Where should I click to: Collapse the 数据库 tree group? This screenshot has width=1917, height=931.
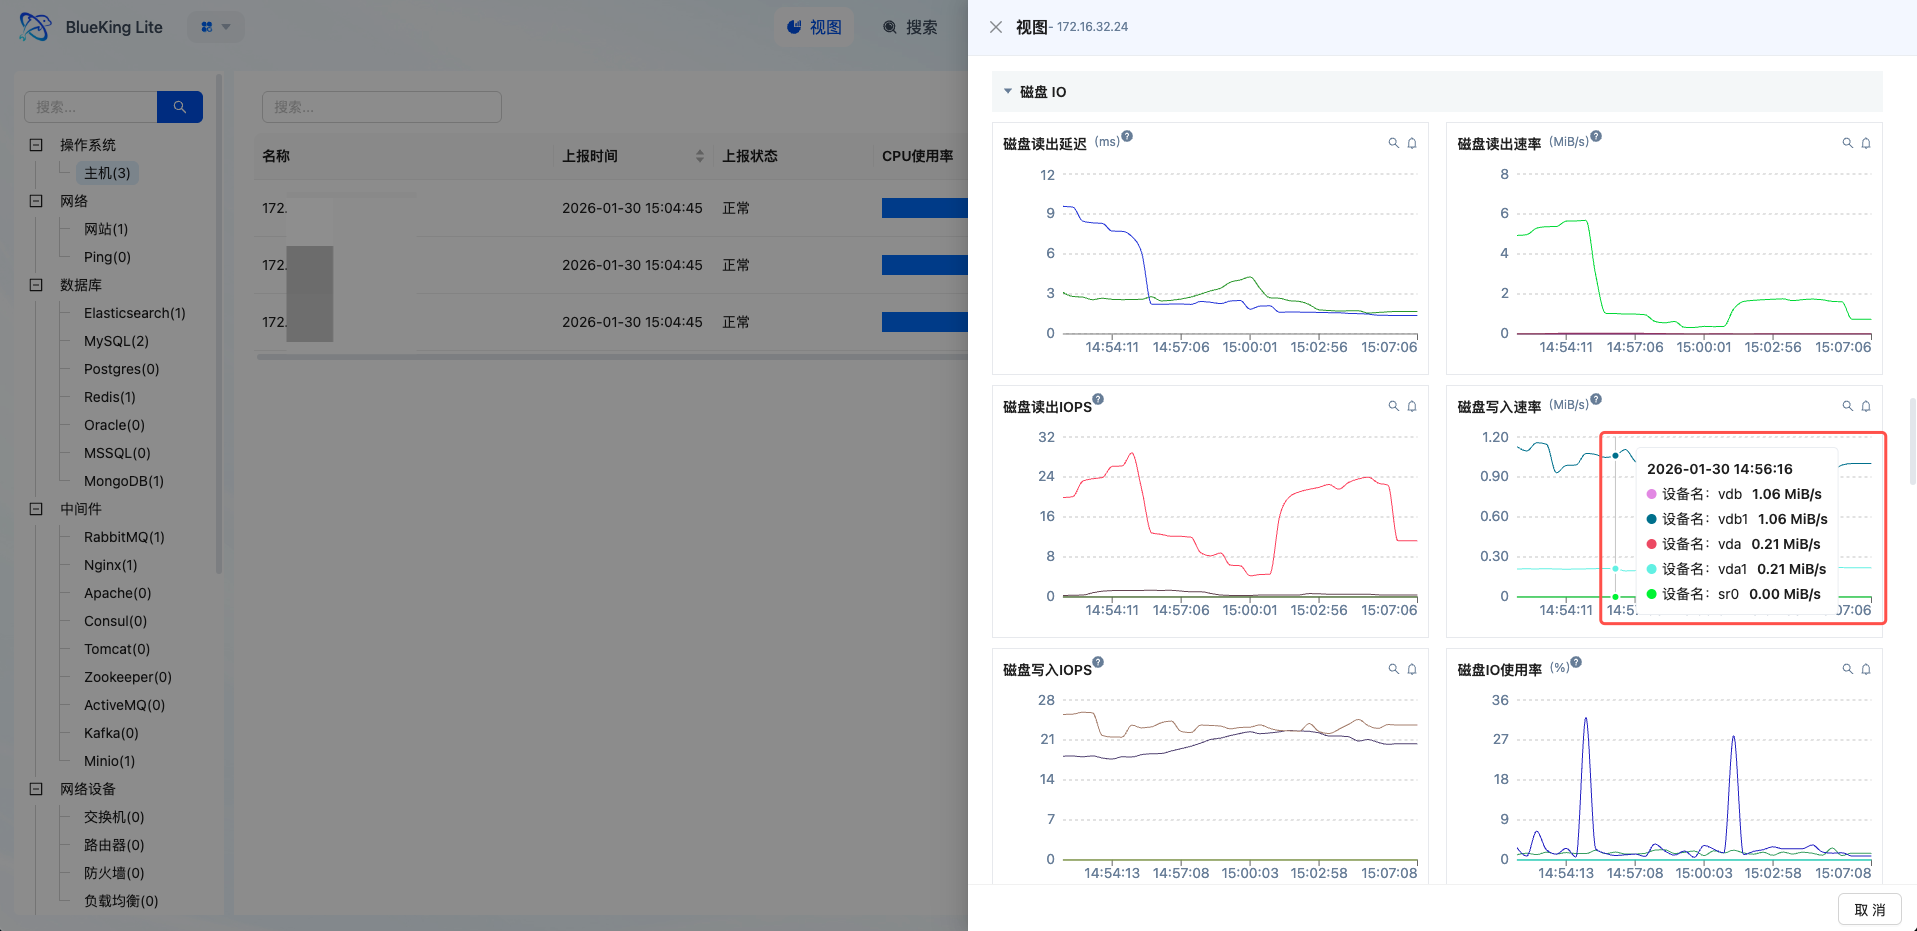pyautogui.click(x=36, y=285)
